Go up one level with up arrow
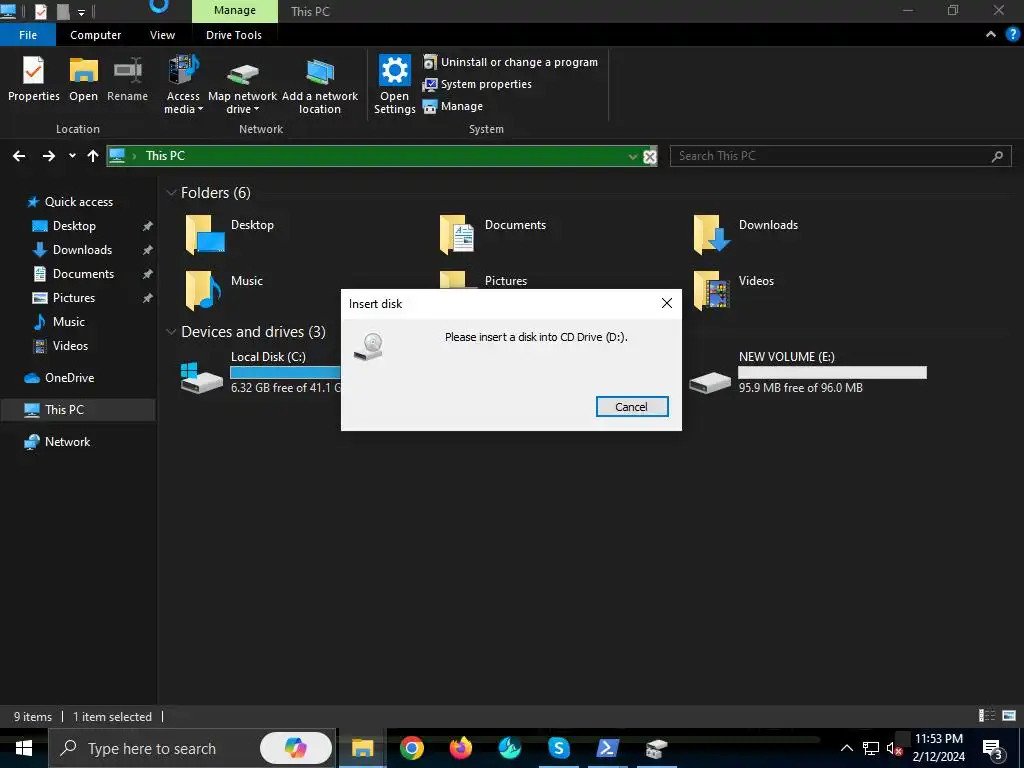 click(x=93, y=156)
